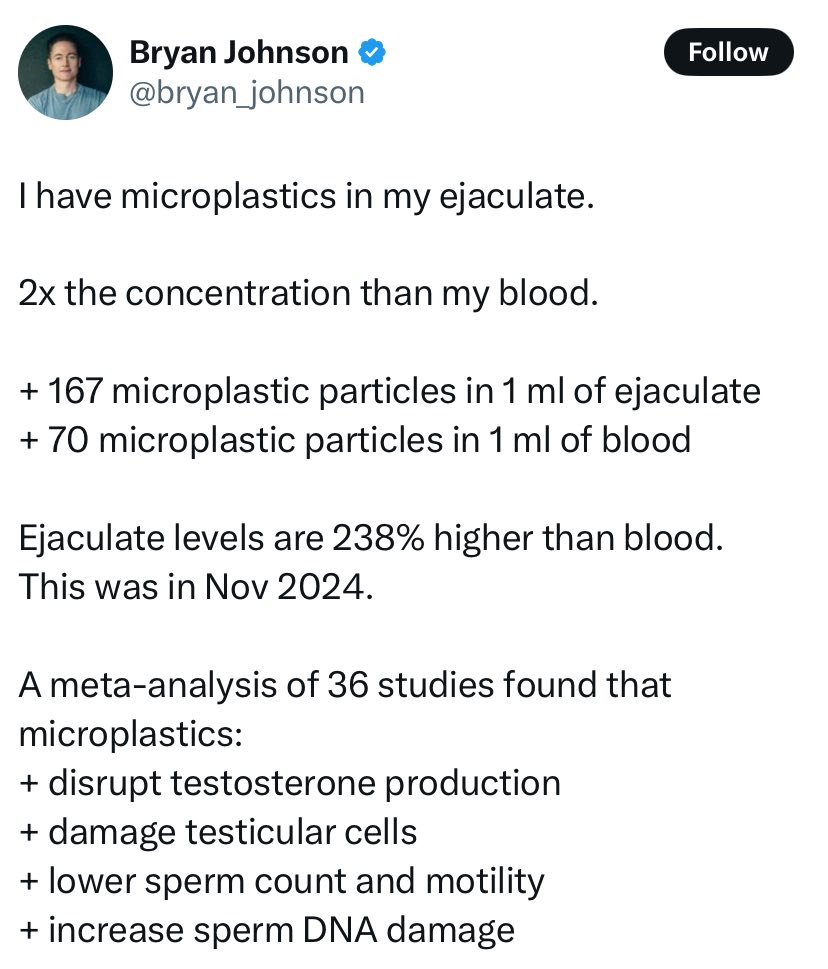Click the "238%" figure in the post
Screen dimensions: 828x969
click(361, 537)
